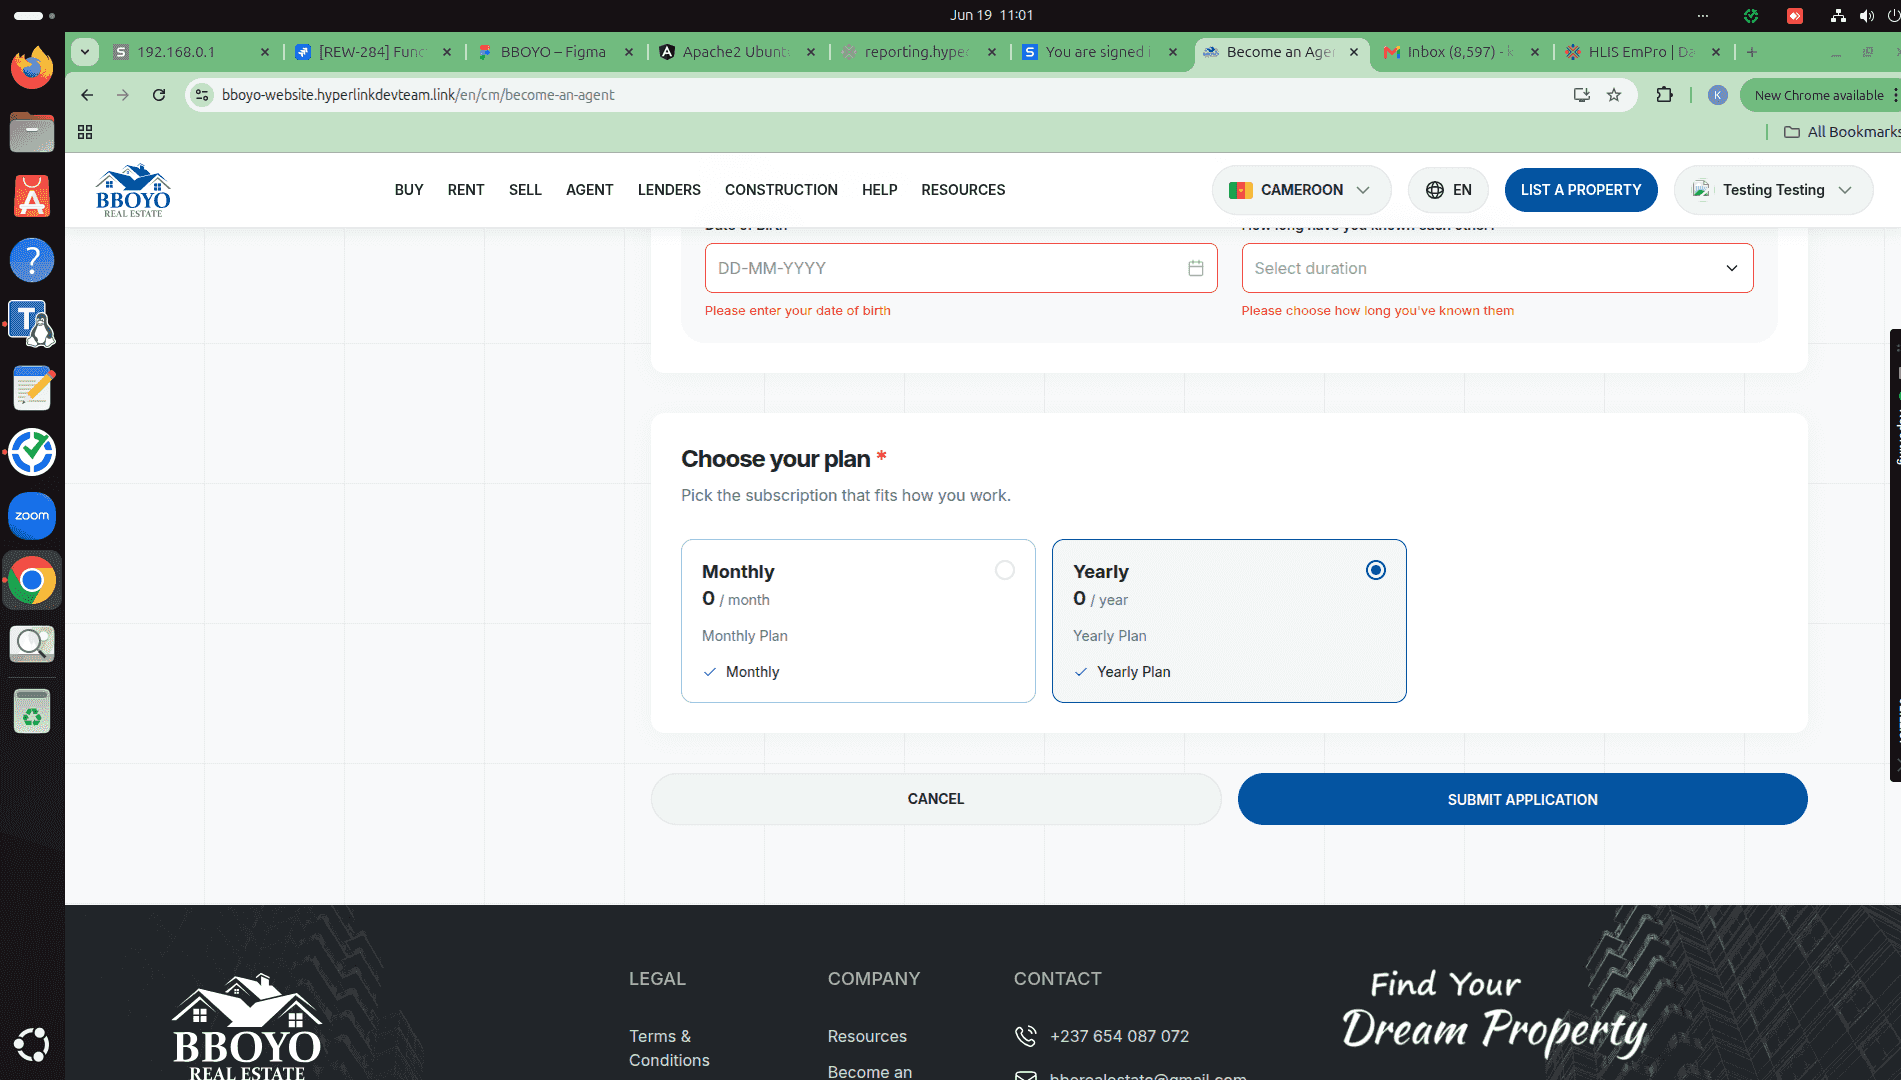Click the Google Chrome dock icon
Screen dimensions: 1901x1080
32,580
